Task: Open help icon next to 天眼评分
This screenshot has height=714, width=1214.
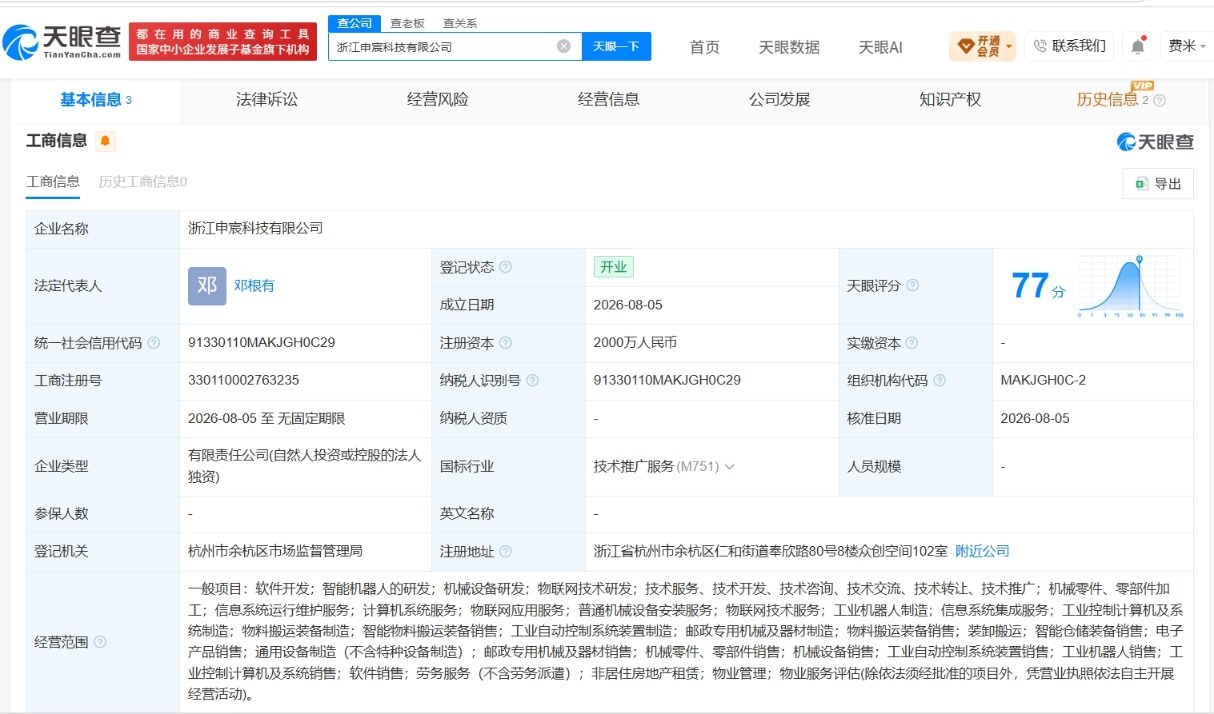Action: click(912, 286)
